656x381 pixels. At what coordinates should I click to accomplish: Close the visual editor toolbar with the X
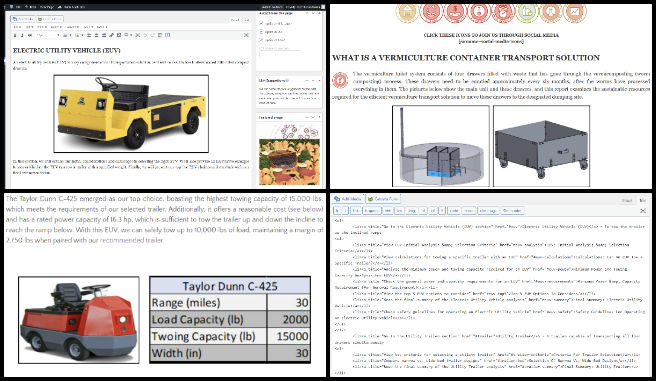click(x=246, y=35)
